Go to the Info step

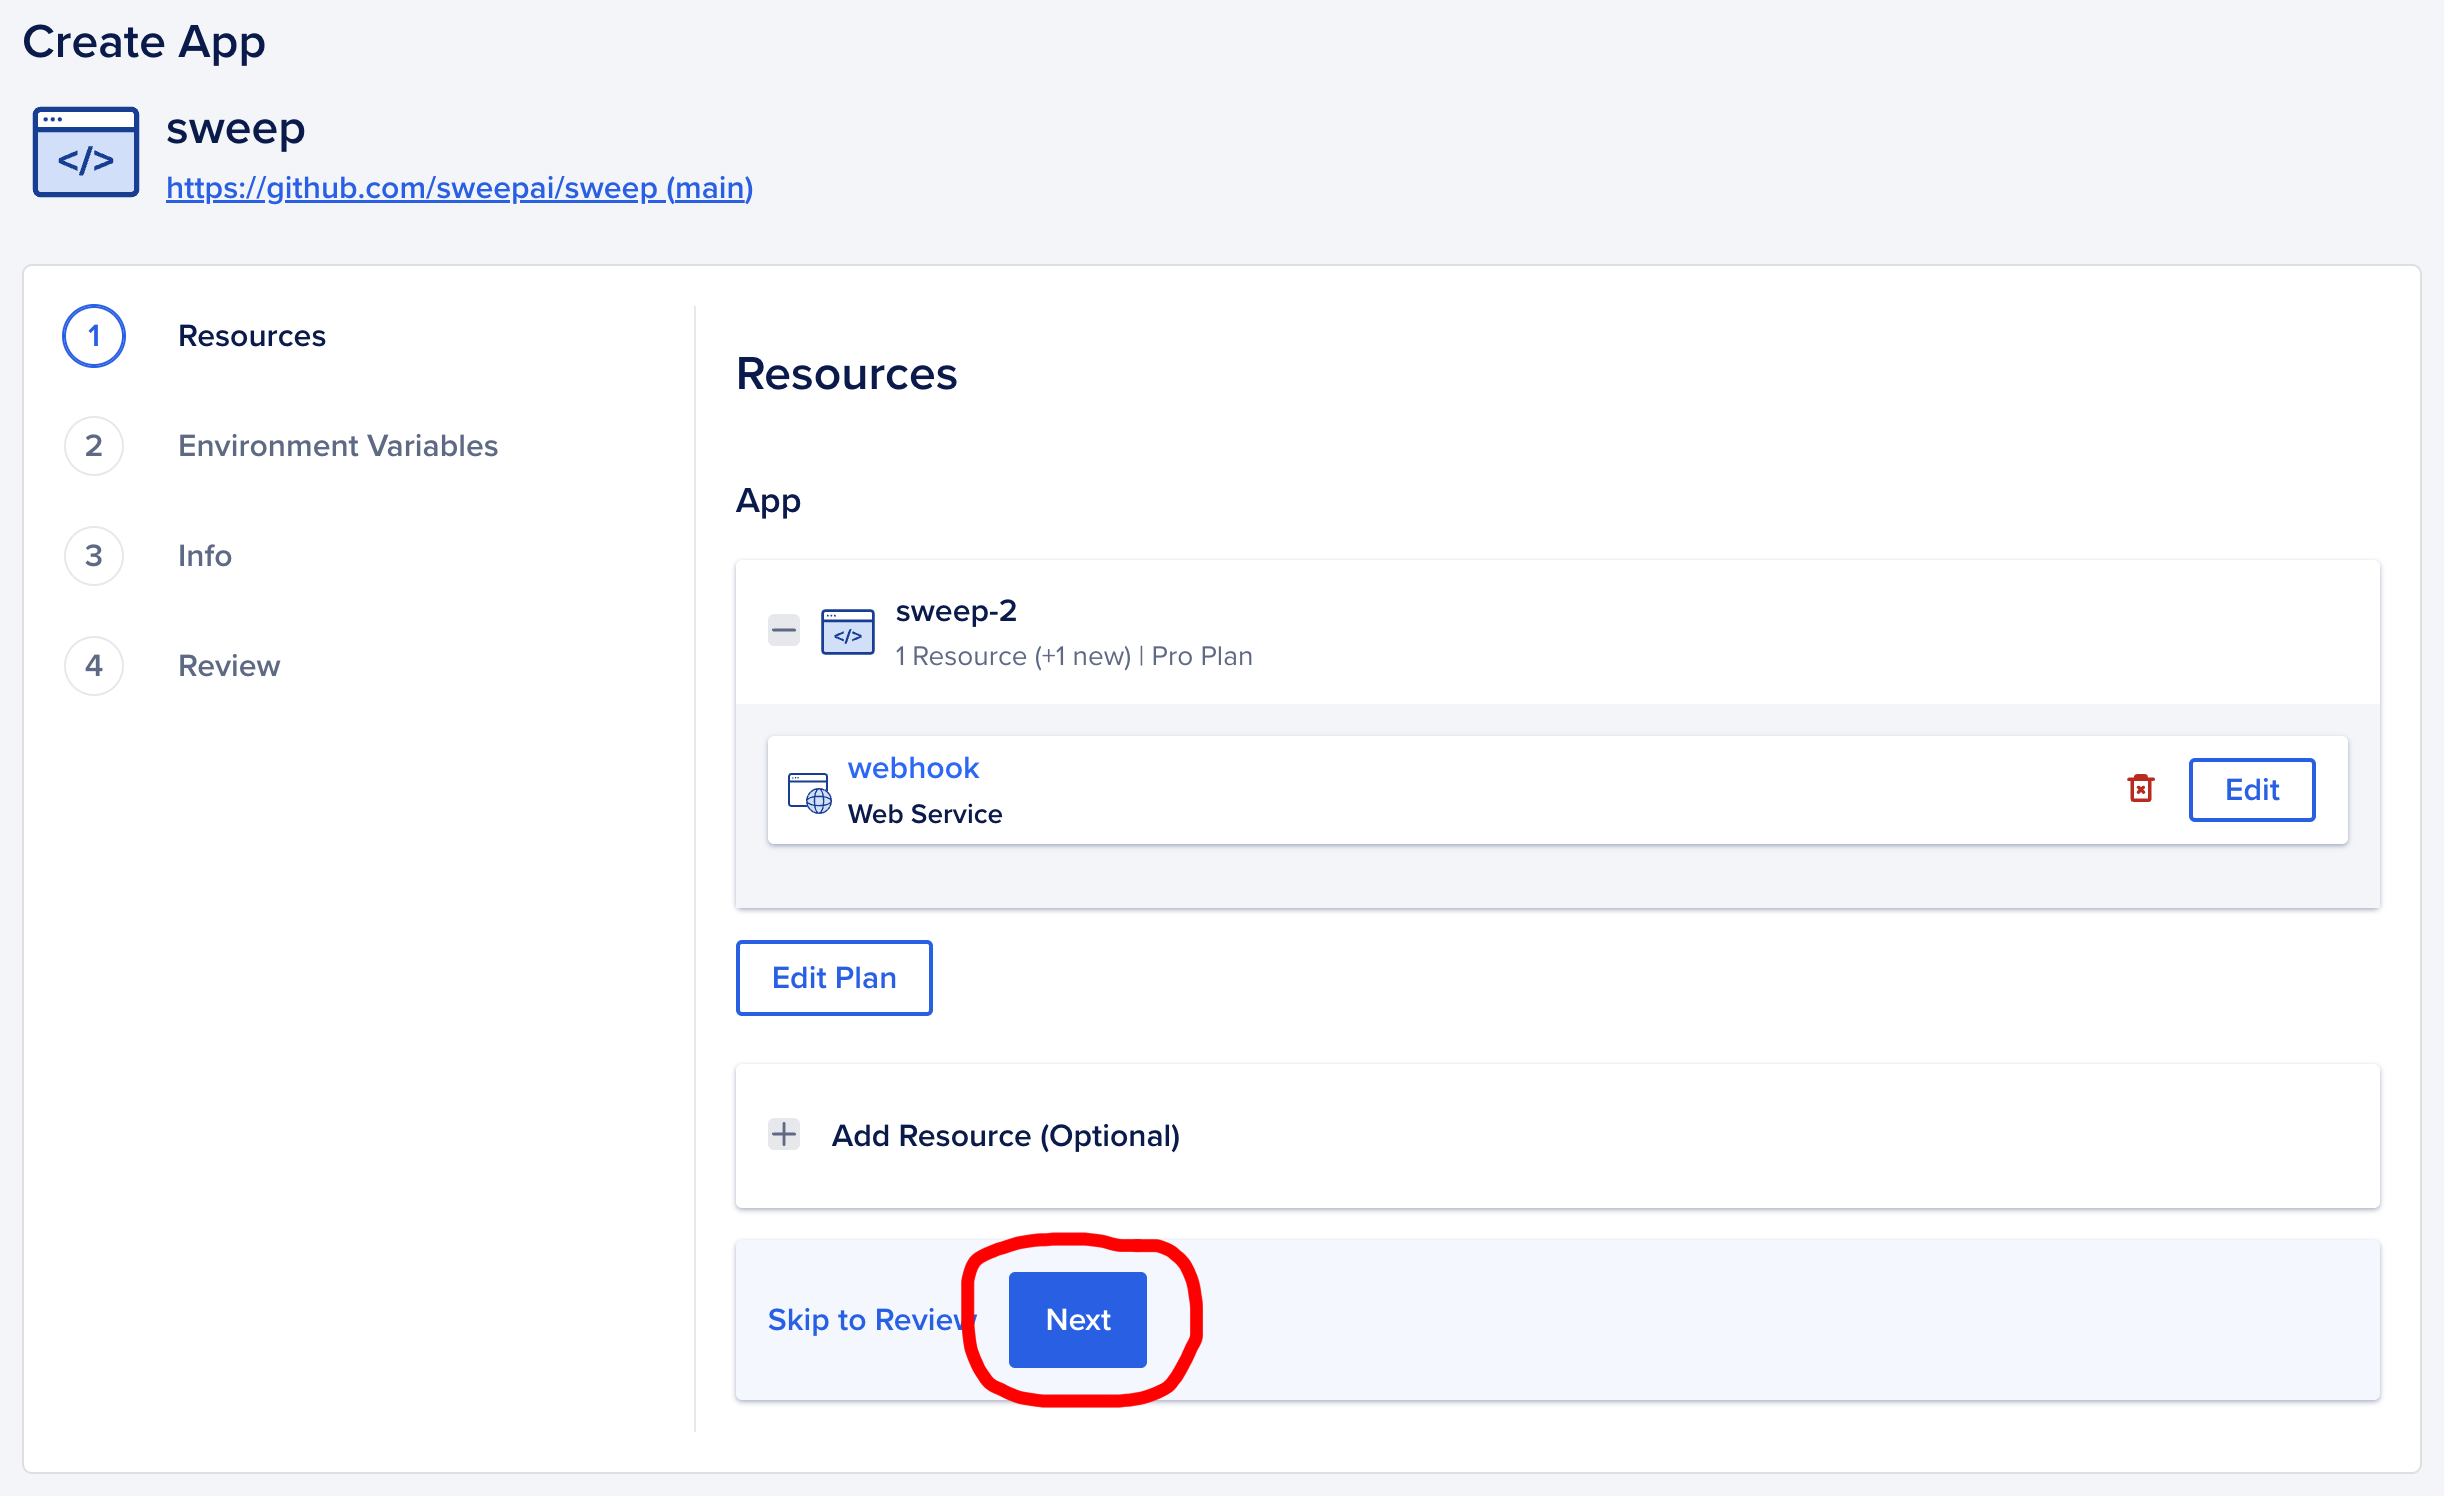[205, 556]
